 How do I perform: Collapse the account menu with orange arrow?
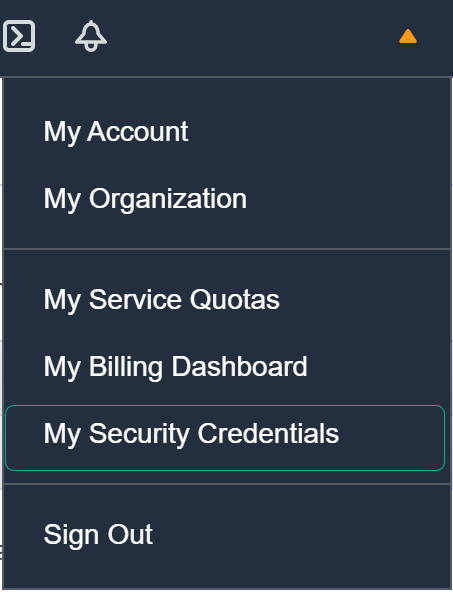tap(408, 36)
